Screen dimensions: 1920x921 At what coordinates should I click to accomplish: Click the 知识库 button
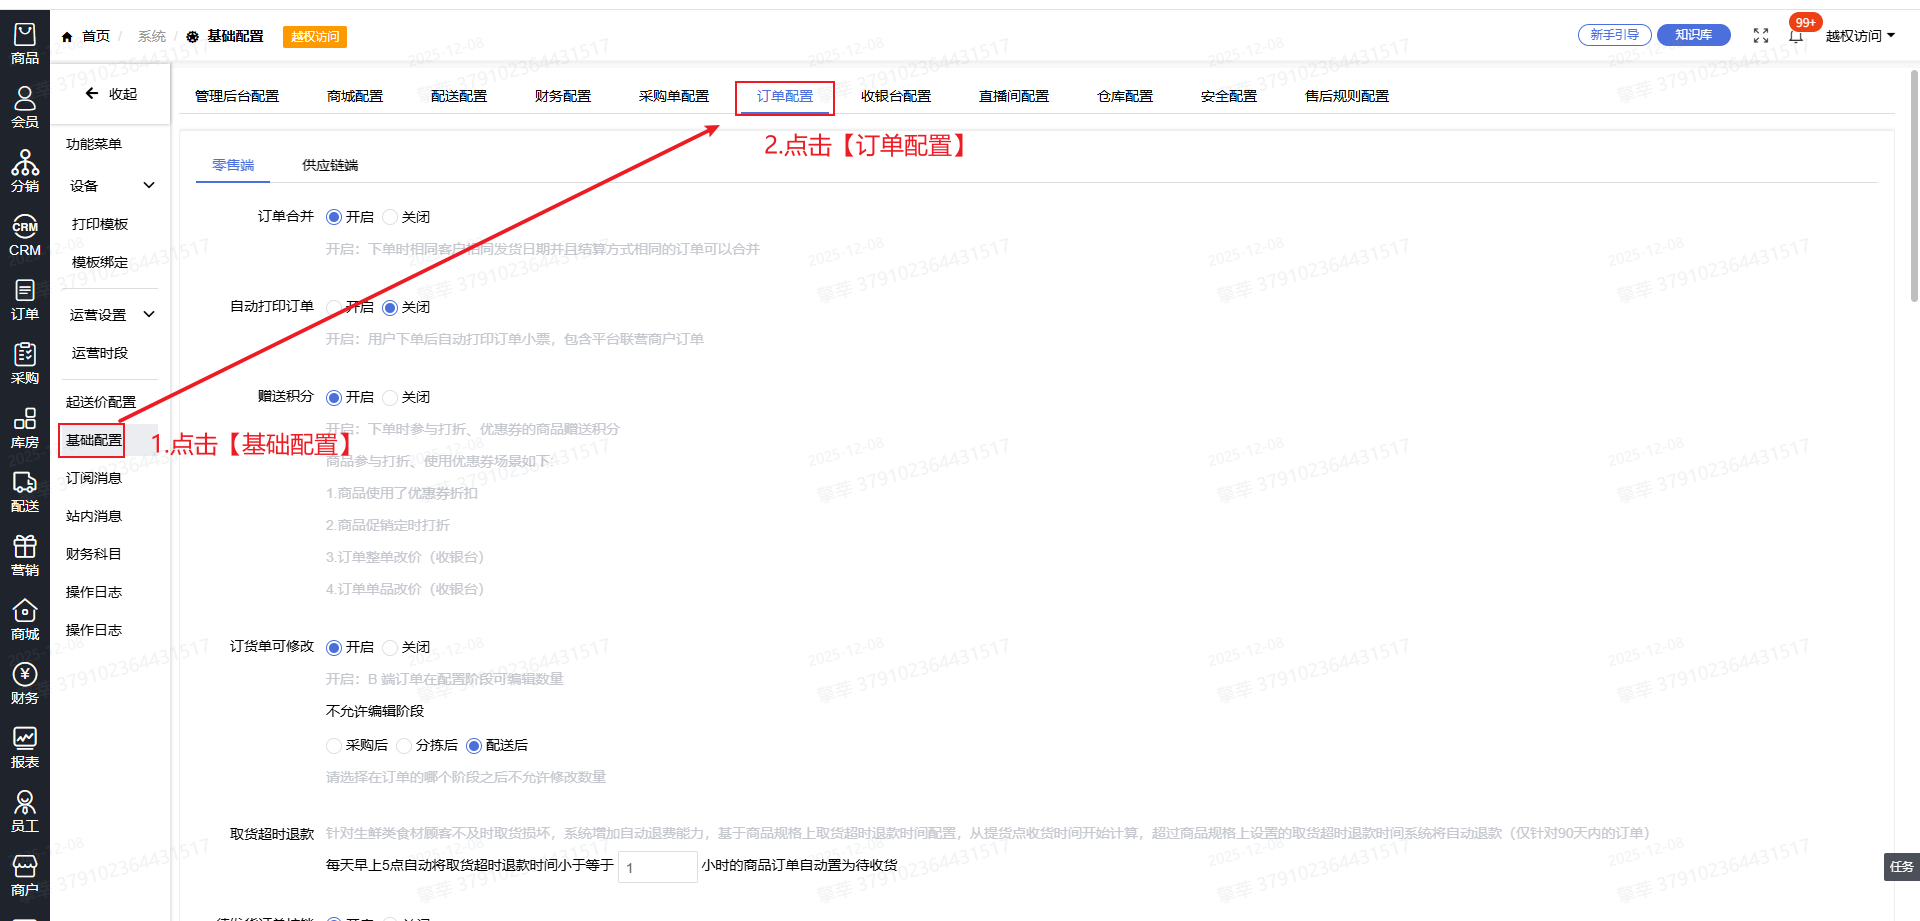[1693, 35]
